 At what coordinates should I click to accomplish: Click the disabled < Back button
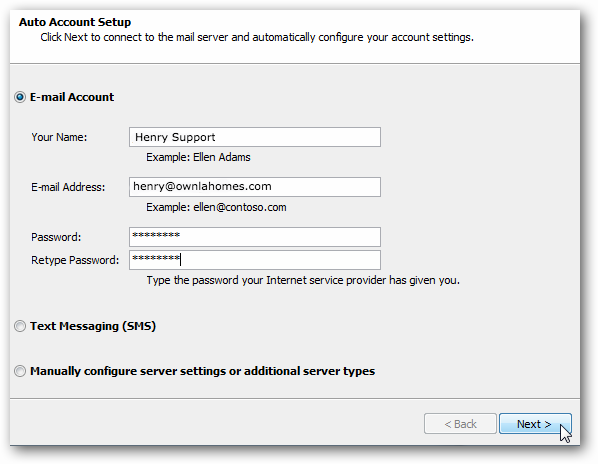(460, 424)
